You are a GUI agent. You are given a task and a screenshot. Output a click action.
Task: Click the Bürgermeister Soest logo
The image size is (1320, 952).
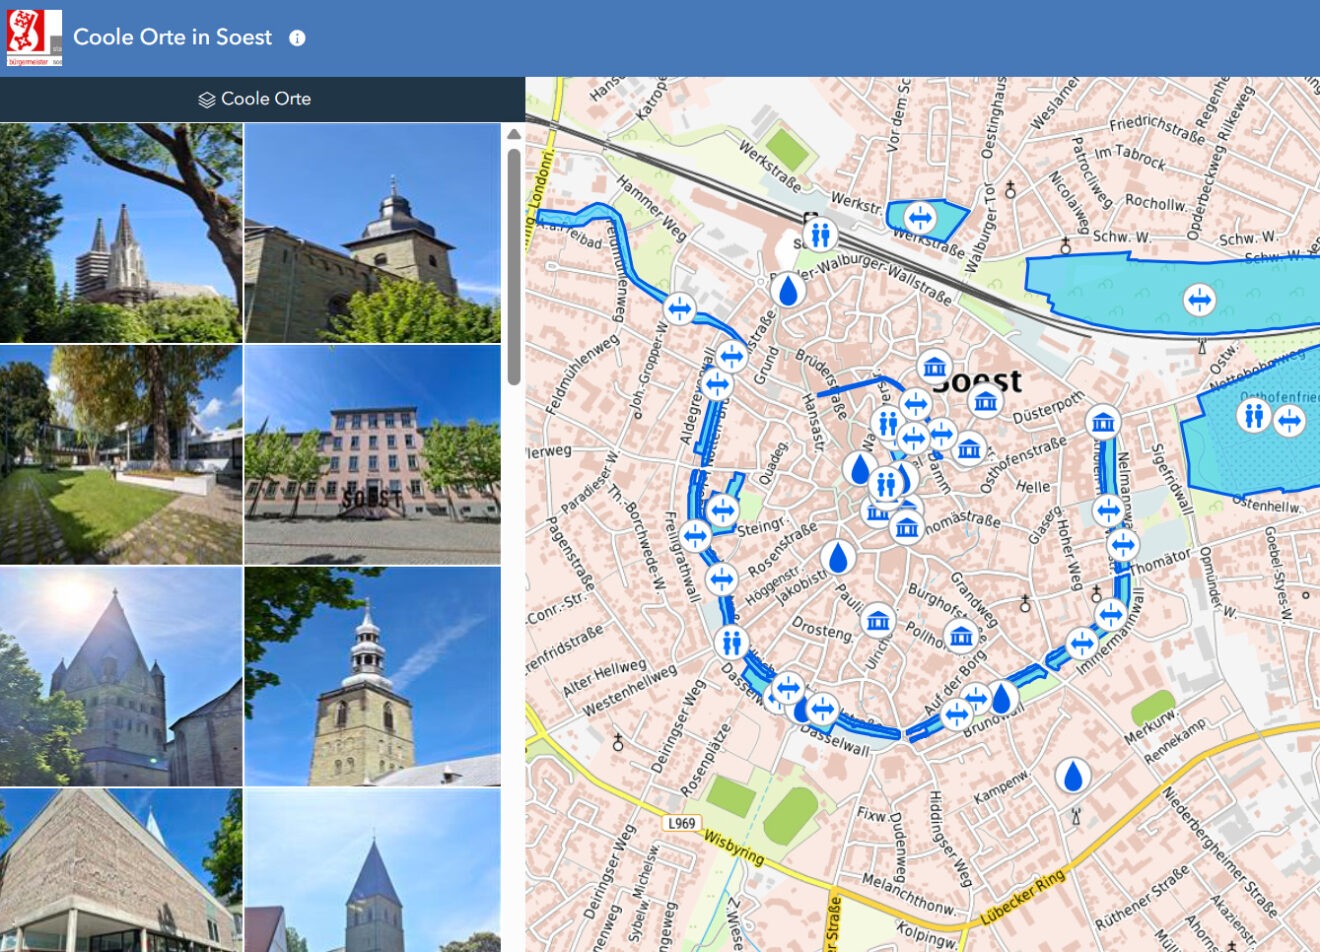pos(34,38)
